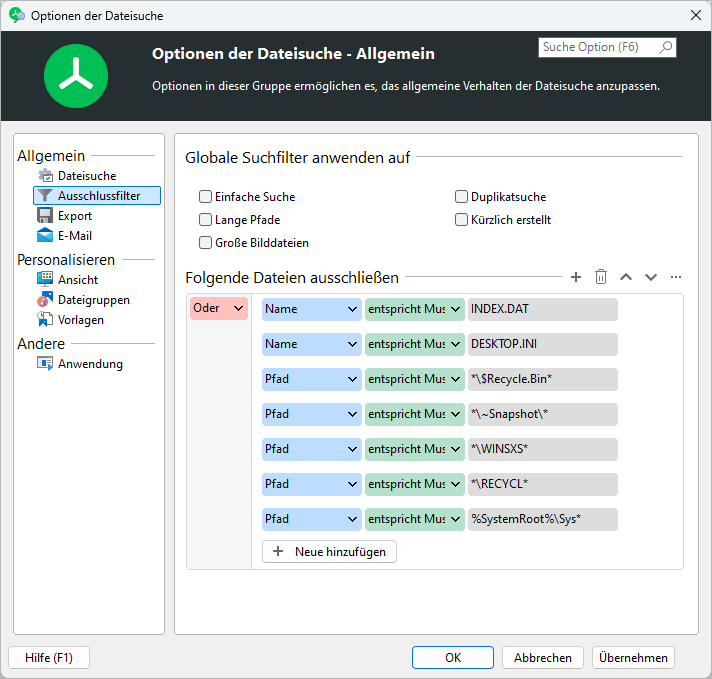Expand the Name dropdown for INDEX.DAT

click(311, 310)
